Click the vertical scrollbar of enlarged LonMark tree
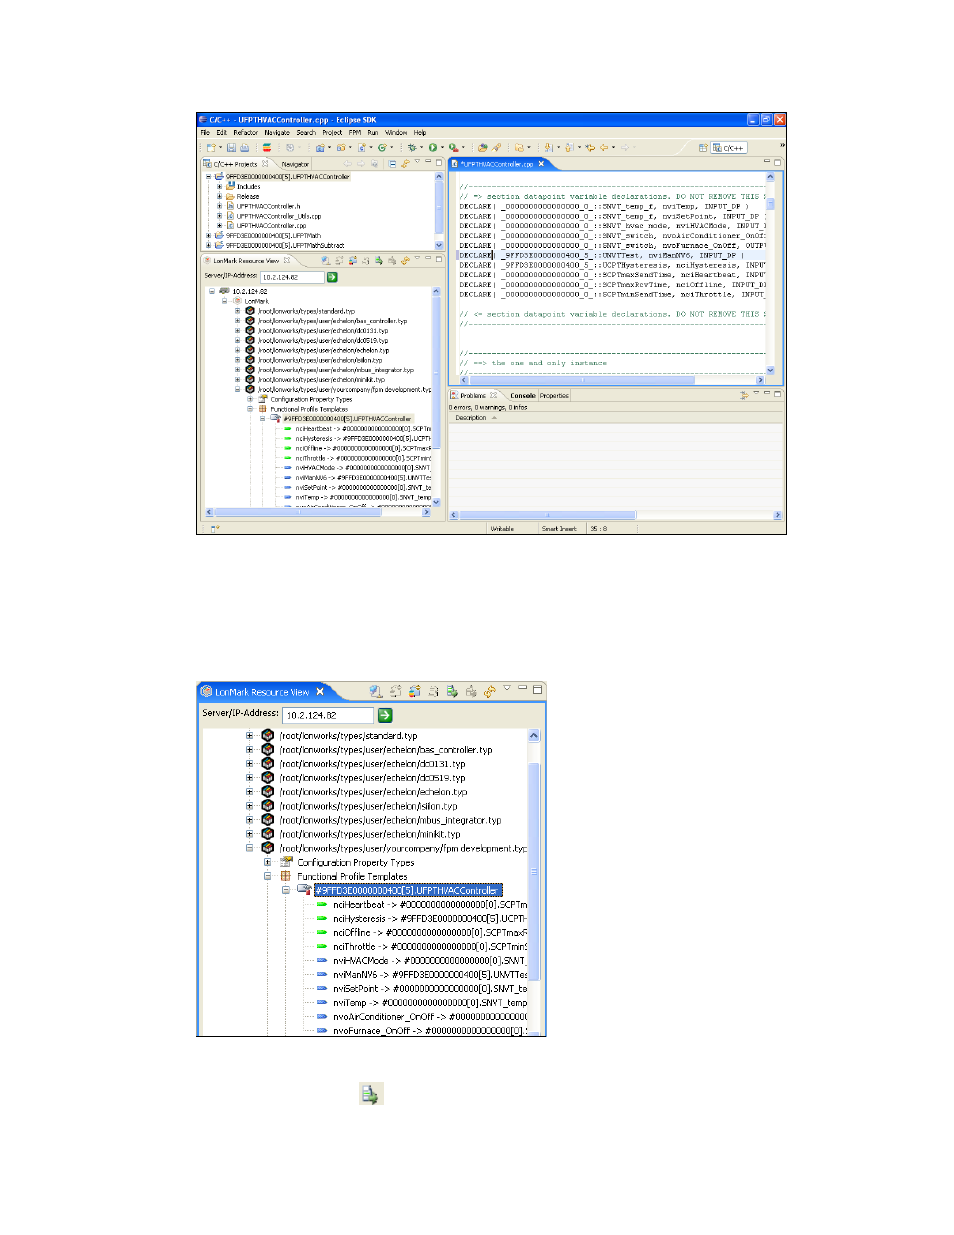This screenshot has width=954, height=1235. (534, 880)
